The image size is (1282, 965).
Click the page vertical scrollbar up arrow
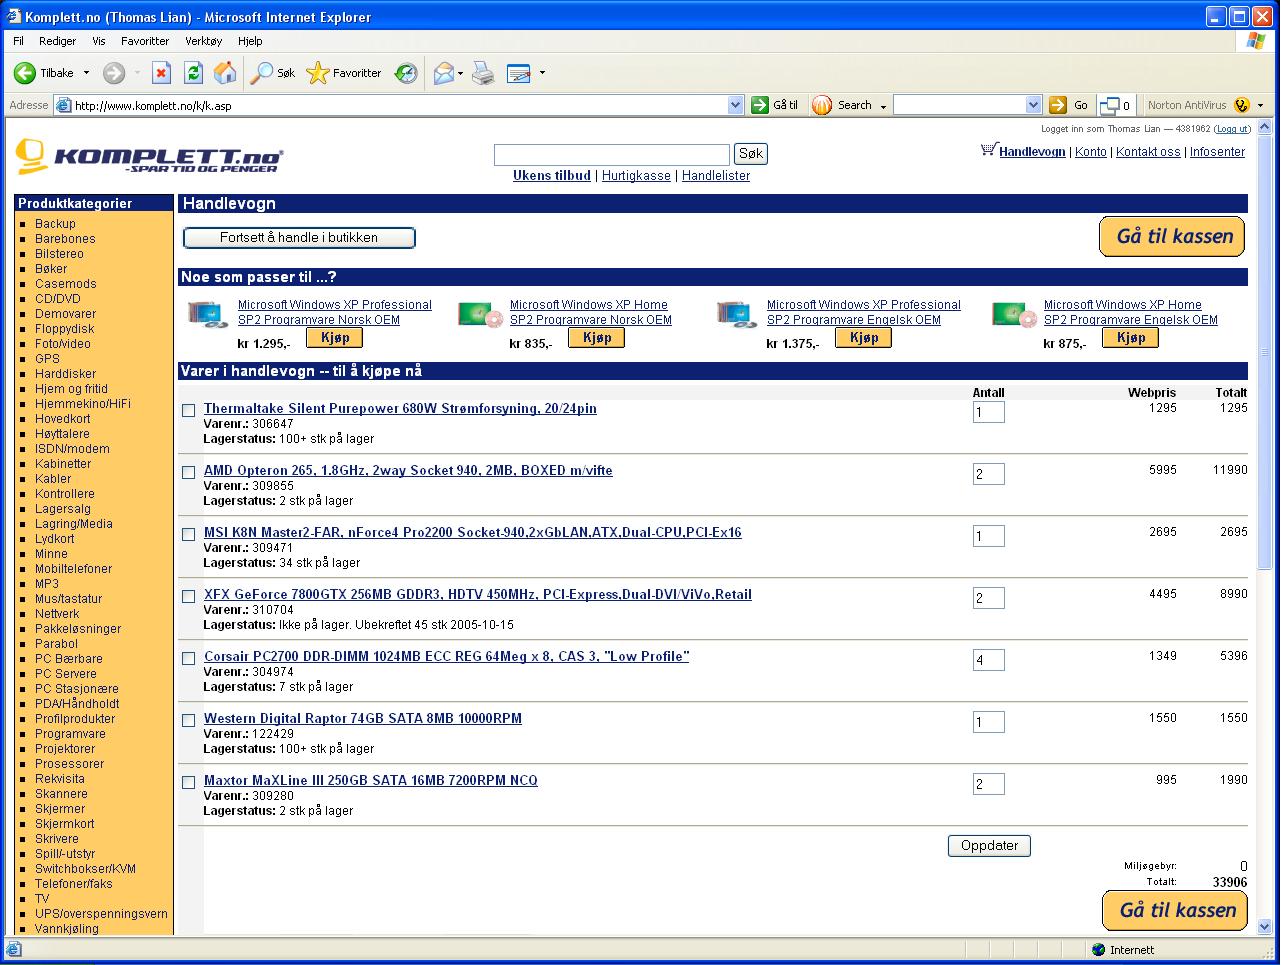[1265, 127]
